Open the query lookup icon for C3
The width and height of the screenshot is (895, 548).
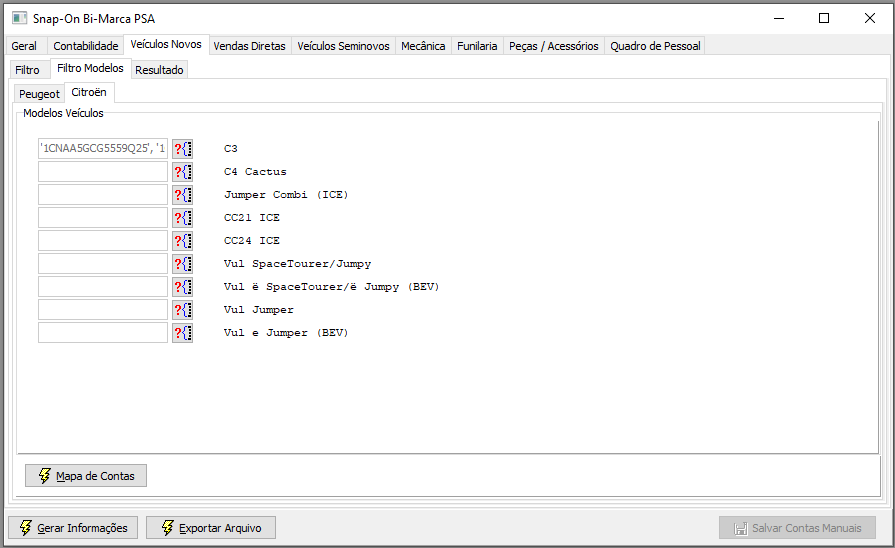click(x=183, y=149)
